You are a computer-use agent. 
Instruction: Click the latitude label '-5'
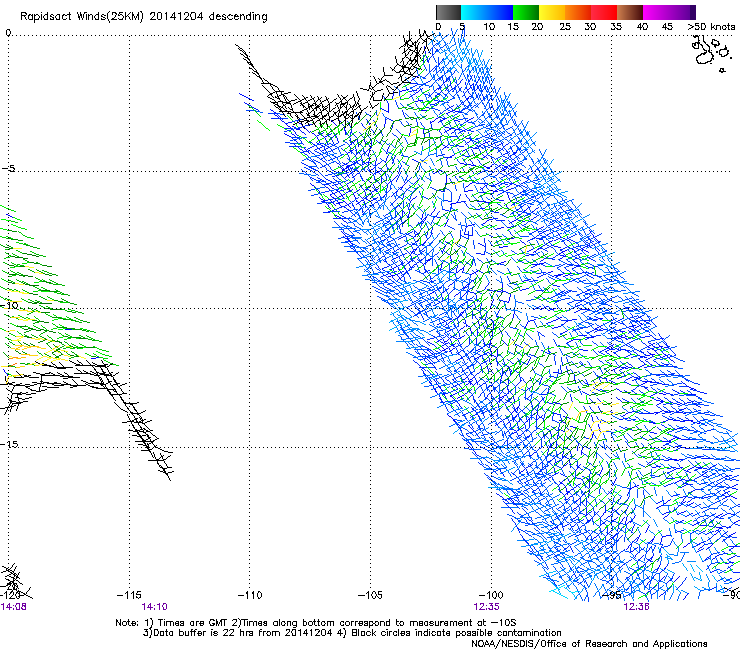click(x=9, y=169)
